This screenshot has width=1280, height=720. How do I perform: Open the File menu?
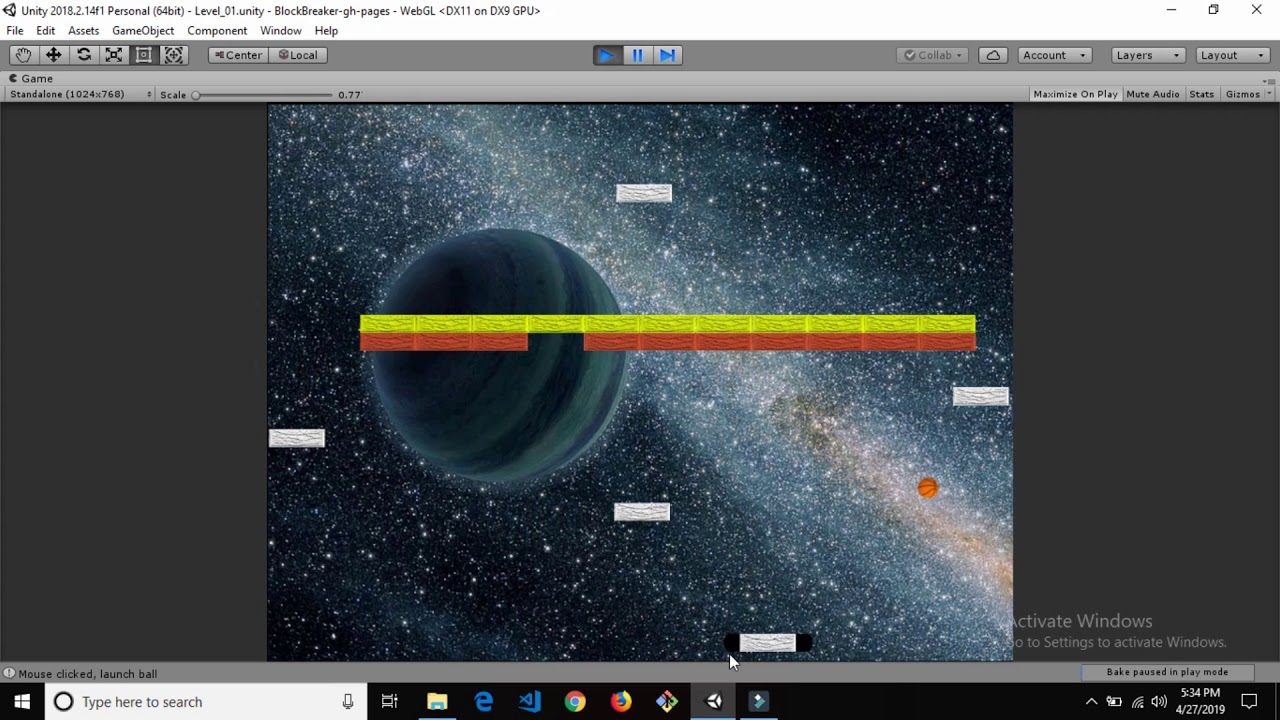[x=15, y=31]
